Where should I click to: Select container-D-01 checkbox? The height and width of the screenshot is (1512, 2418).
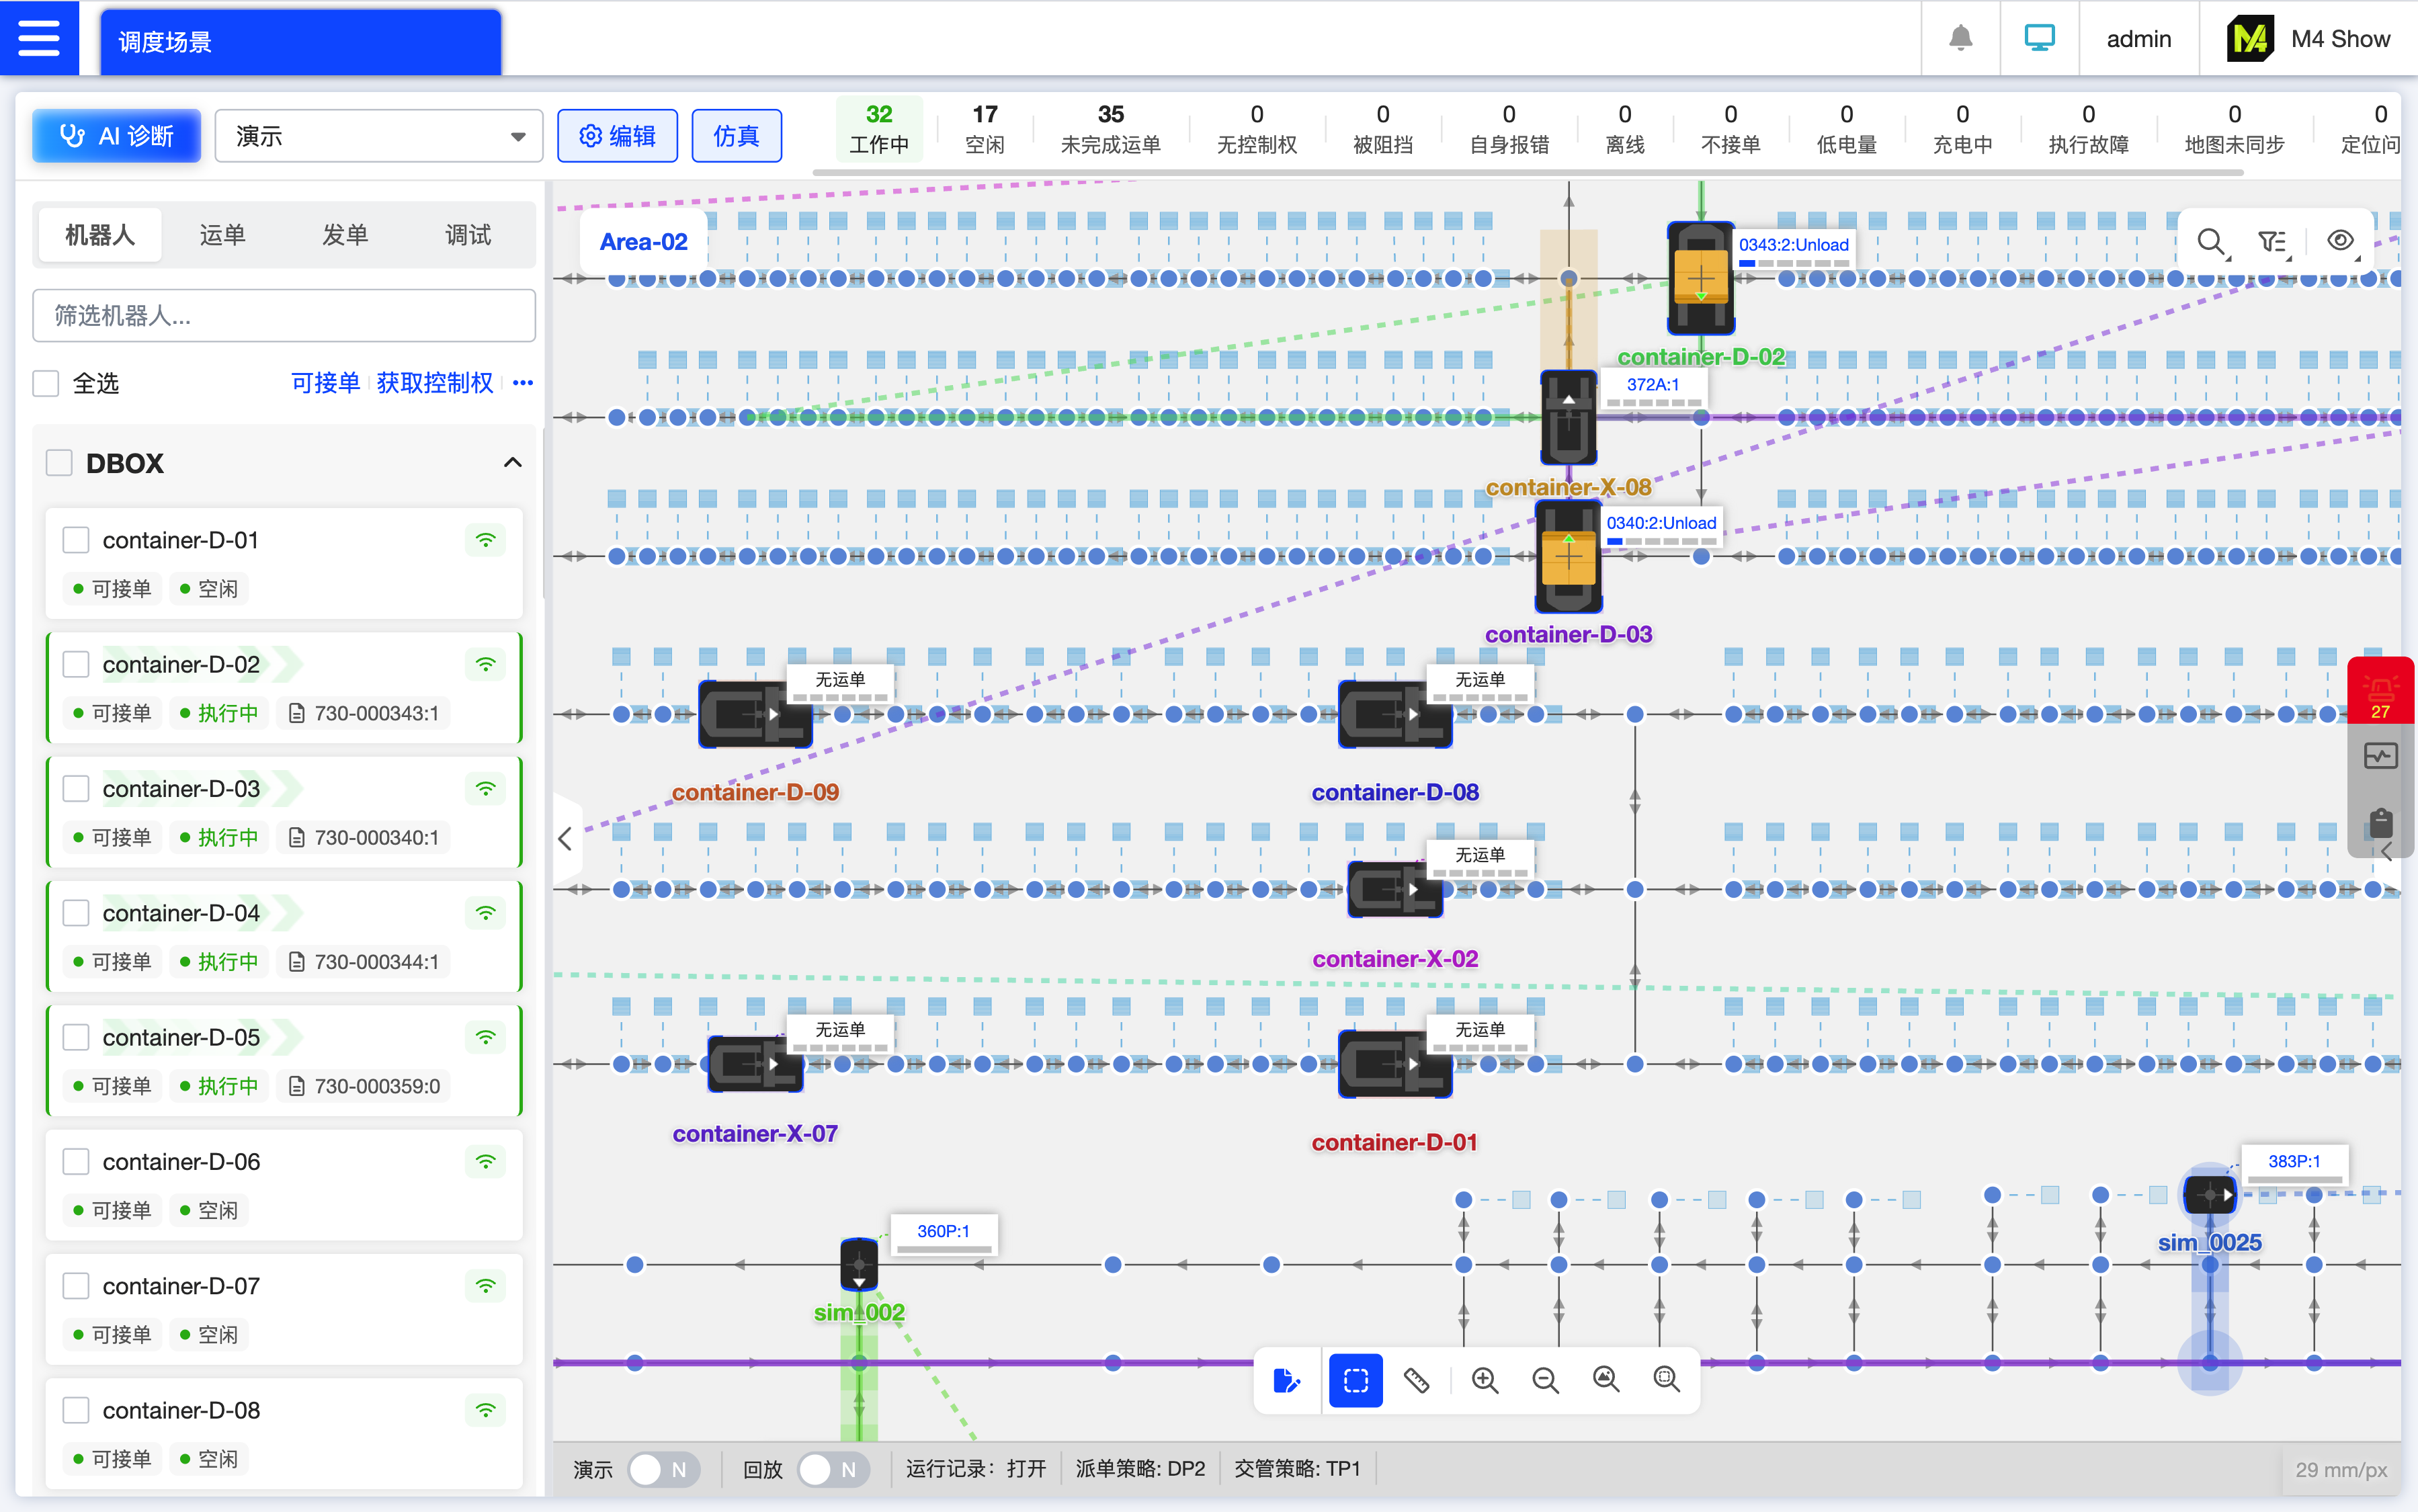tap(76, 540)
